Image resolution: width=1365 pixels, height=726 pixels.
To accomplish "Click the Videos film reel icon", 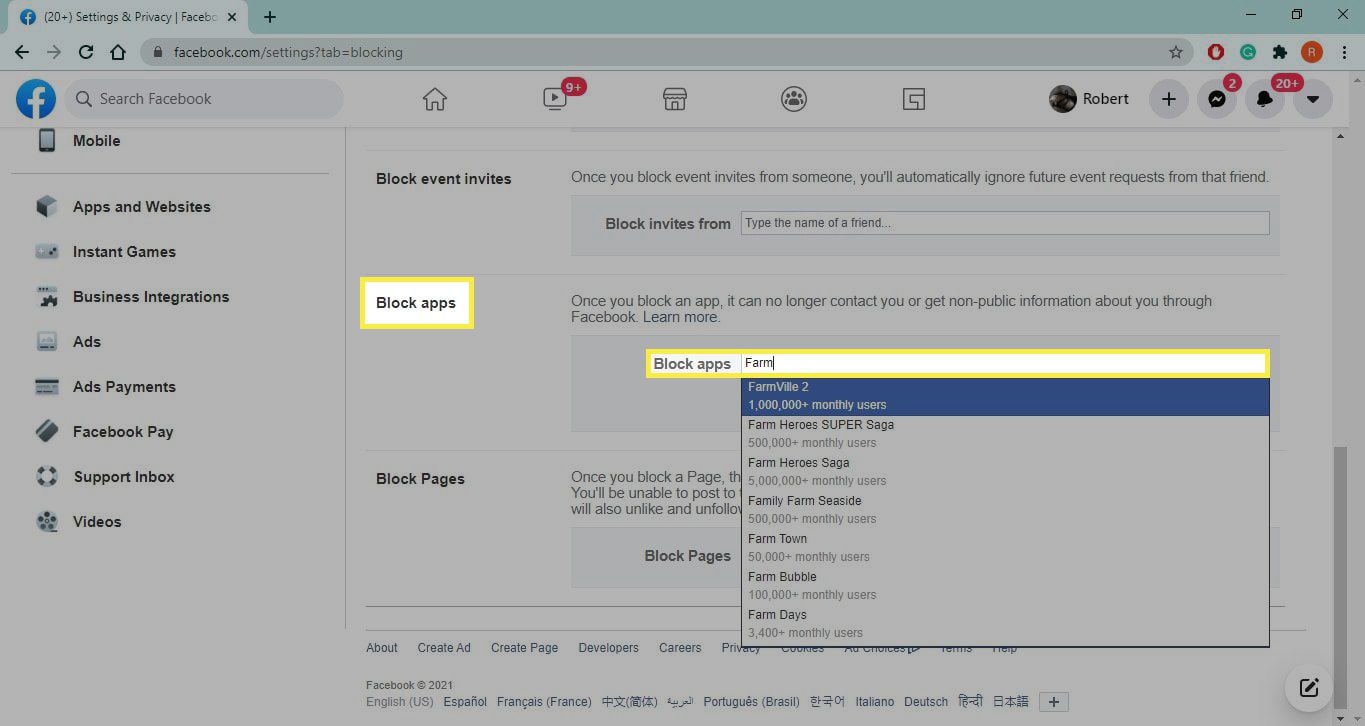I will click(x=47, y=522).
